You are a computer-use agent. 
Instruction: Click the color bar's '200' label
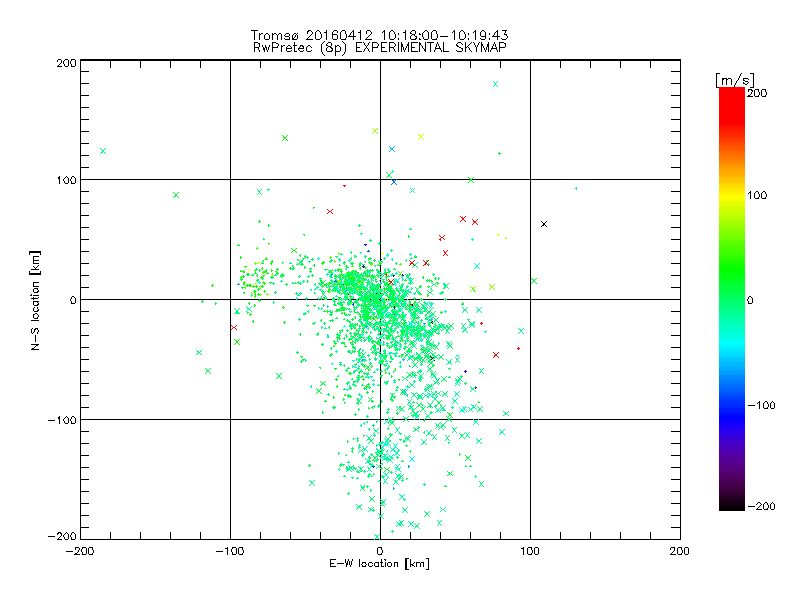(x=757, y=93)
